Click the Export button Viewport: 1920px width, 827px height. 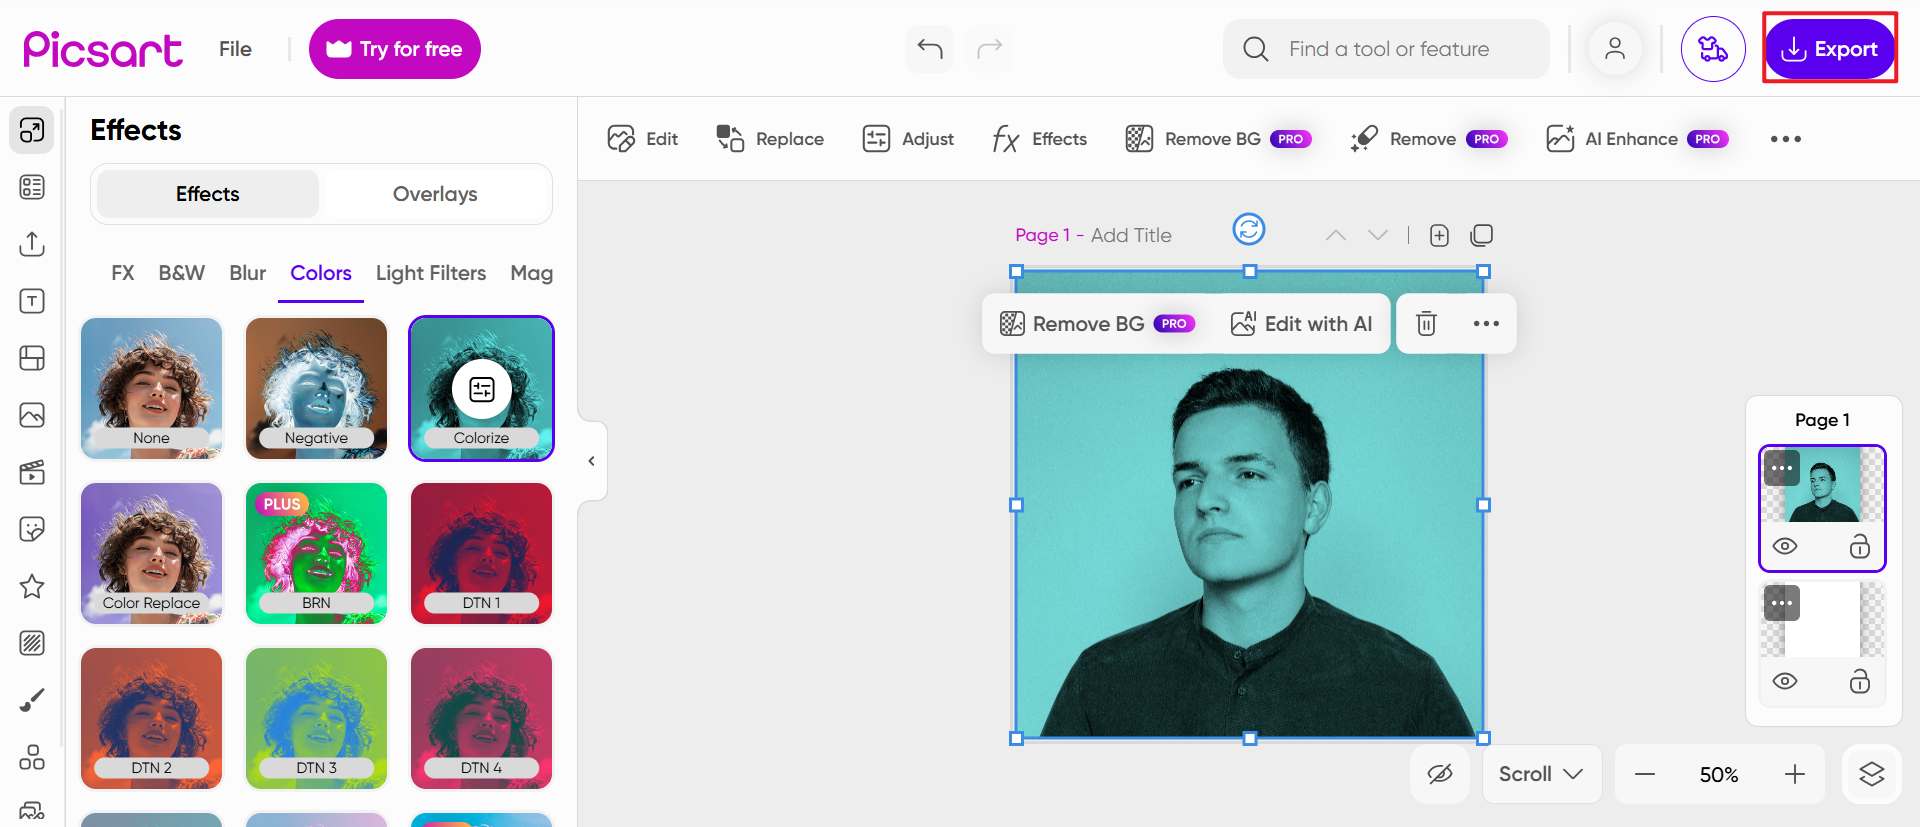1829,49
